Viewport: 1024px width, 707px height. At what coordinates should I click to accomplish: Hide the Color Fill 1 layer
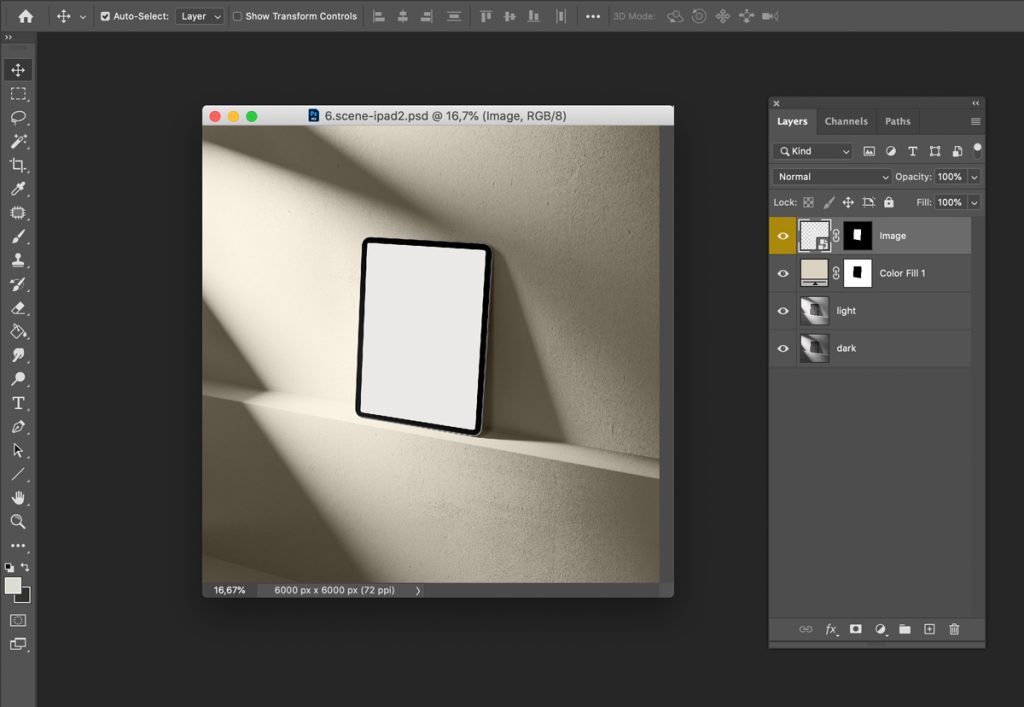(782, 274)
